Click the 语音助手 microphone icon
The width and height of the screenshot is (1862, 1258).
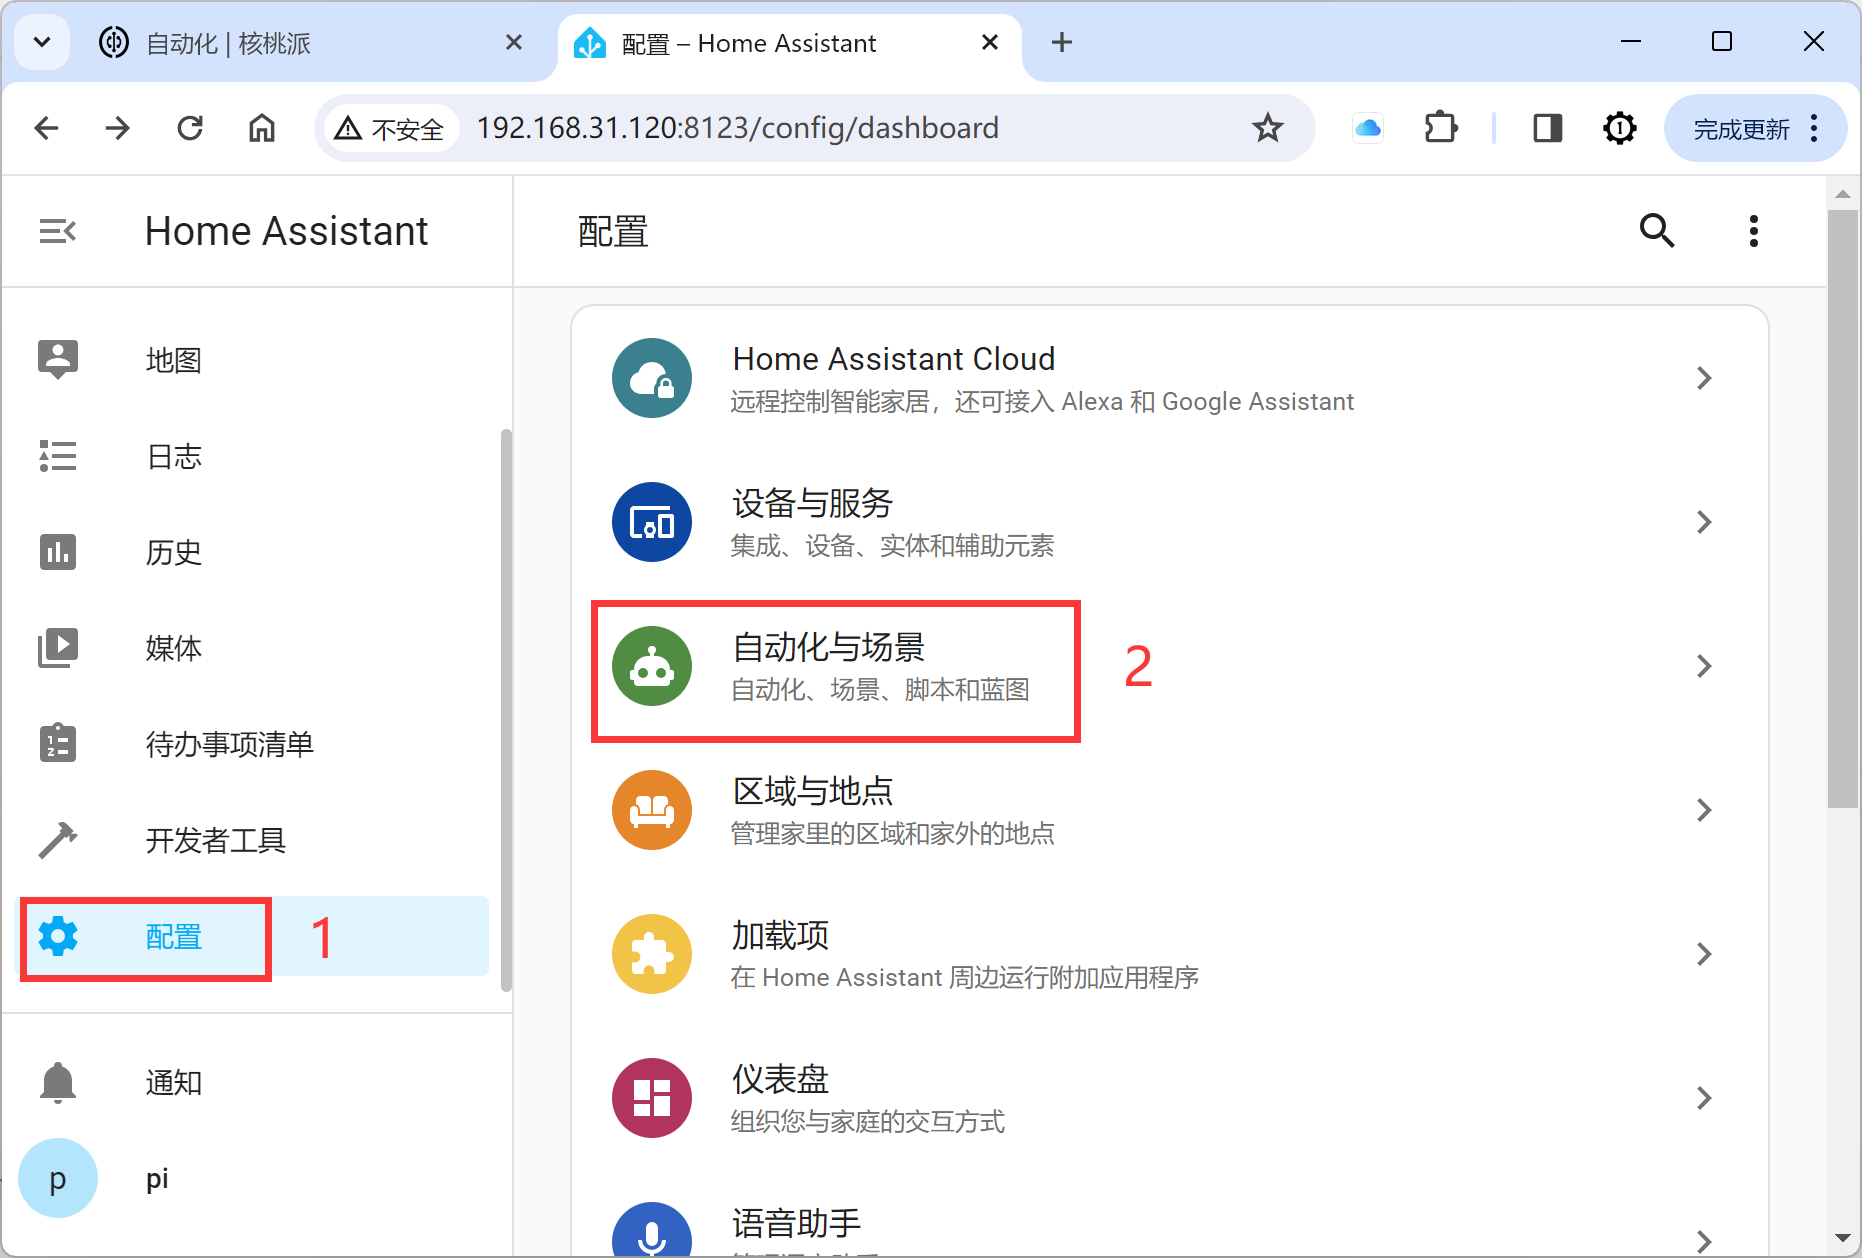coord(652,1230)
